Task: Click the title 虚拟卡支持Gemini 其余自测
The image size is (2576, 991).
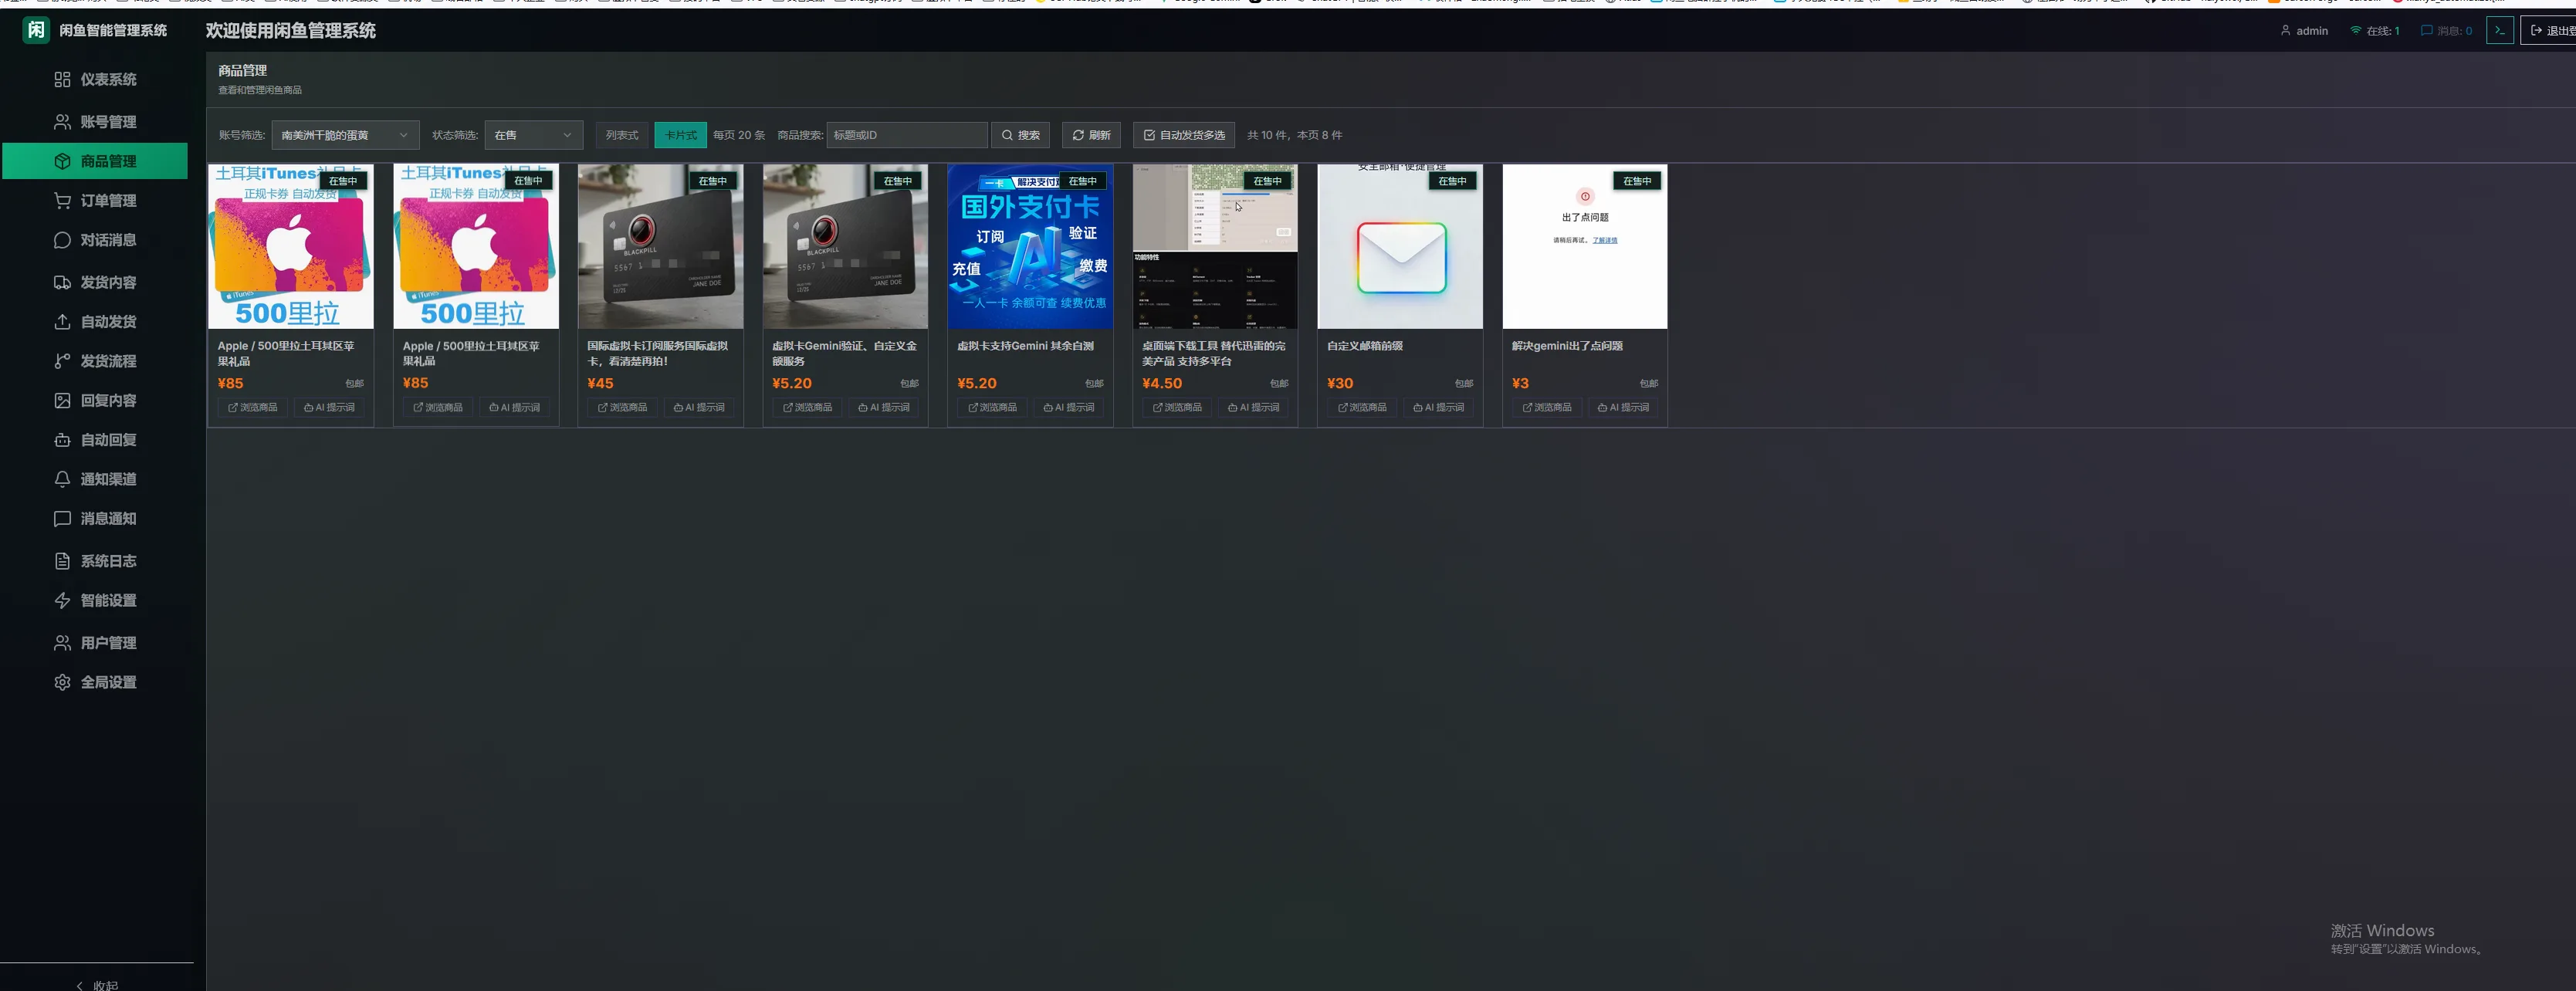Action: pyautogui.click(x=1025, y=346)
